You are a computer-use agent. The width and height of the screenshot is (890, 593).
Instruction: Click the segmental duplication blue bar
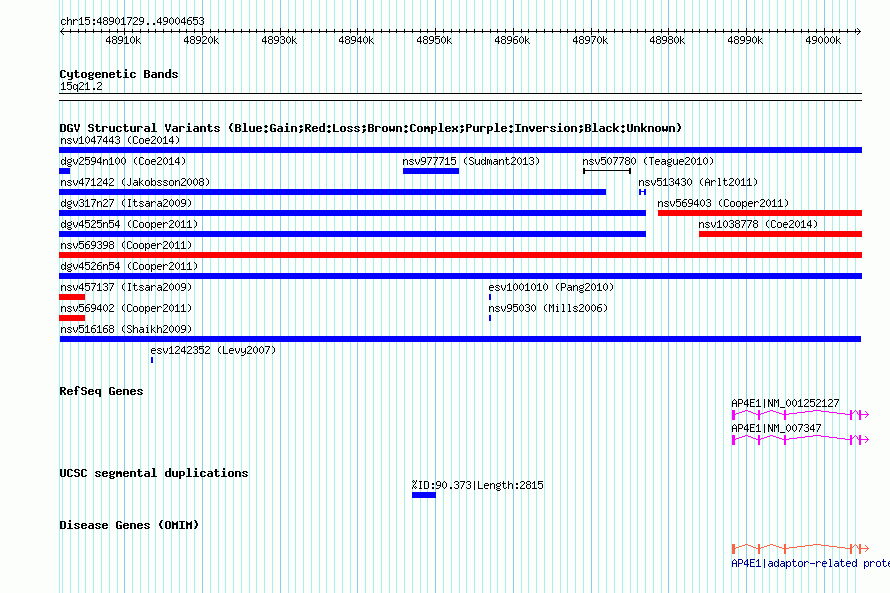(424, 495)
